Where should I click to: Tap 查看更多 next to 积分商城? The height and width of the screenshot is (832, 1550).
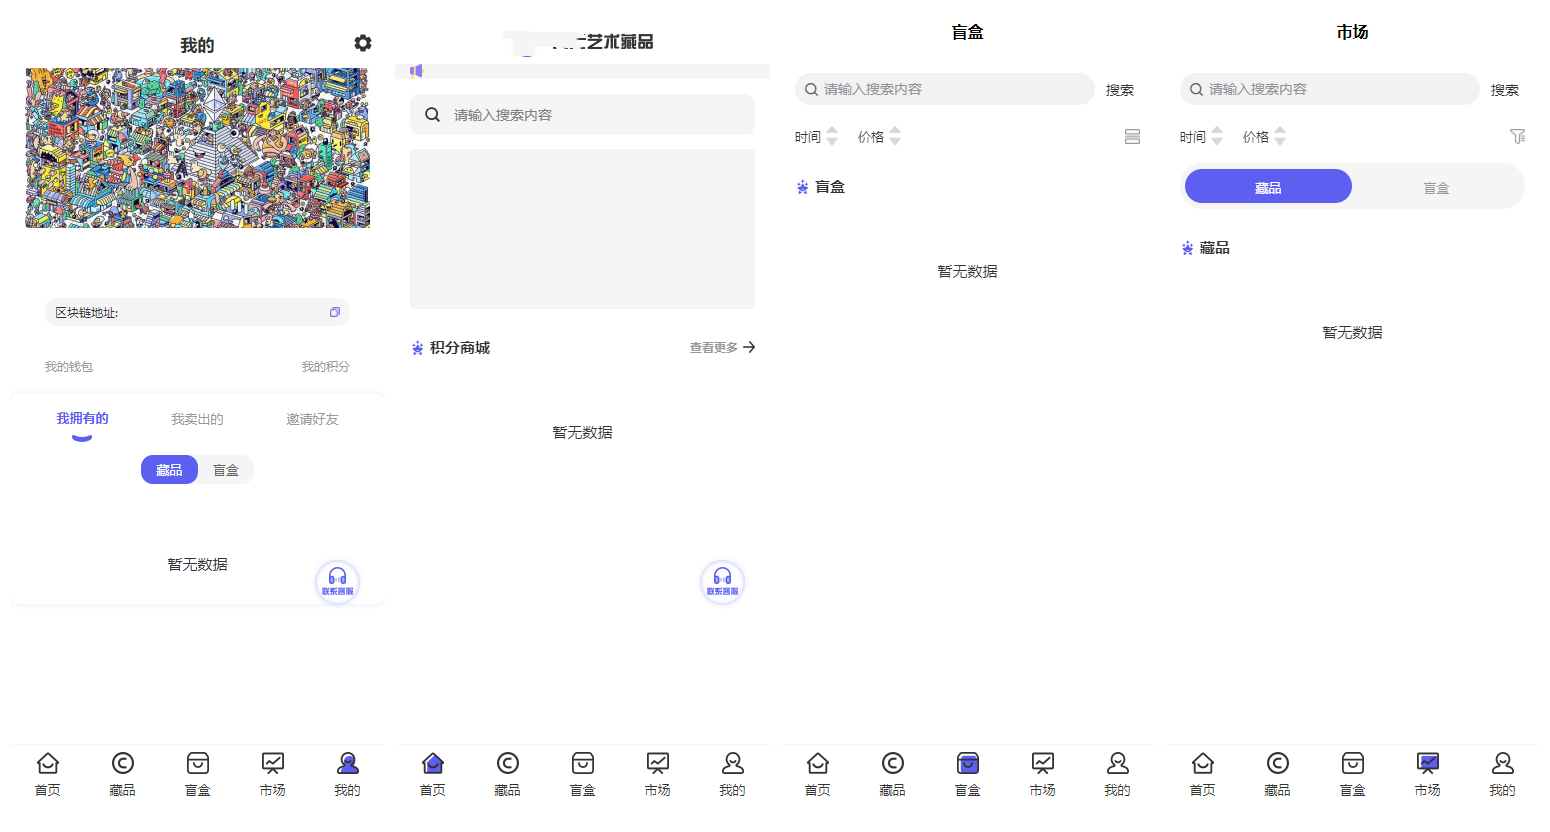point(713,347)
